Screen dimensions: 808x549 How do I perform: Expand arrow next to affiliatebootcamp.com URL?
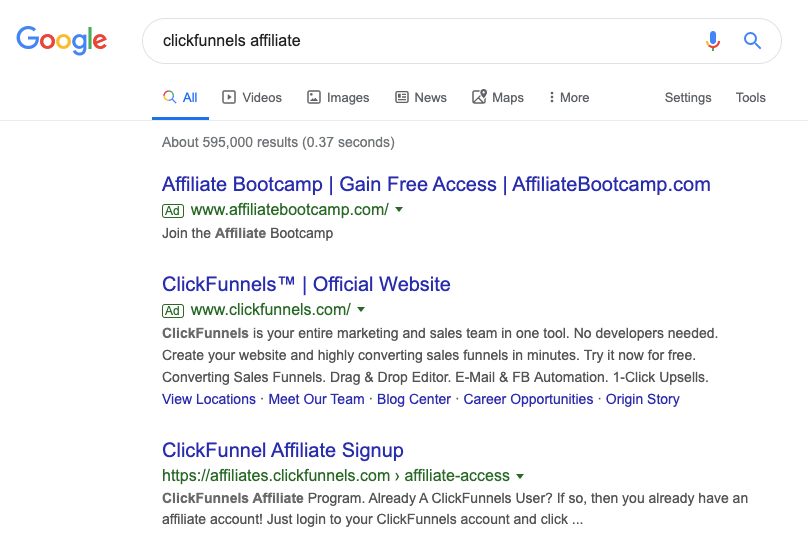399,210
